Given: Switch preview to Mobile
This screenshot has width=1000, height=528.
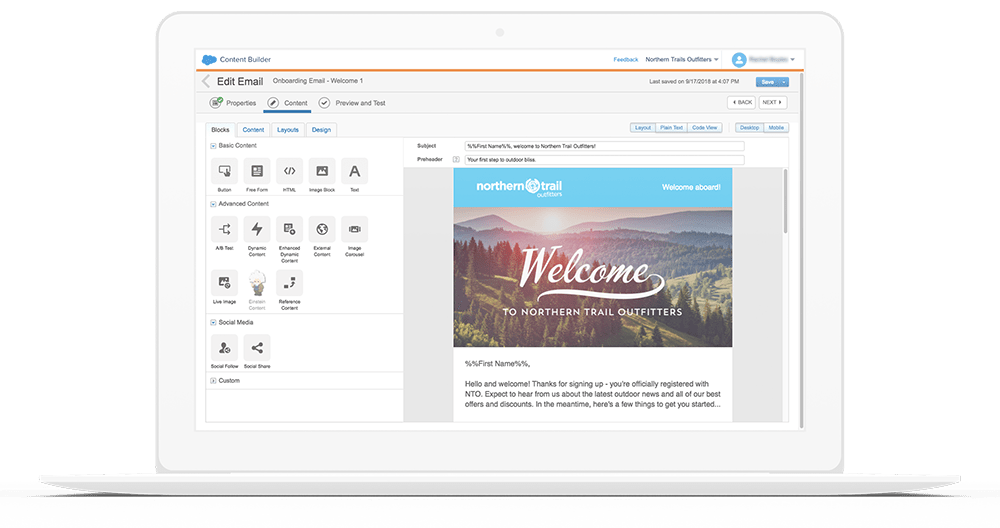Looking at the screenshot, I should 776,128.
